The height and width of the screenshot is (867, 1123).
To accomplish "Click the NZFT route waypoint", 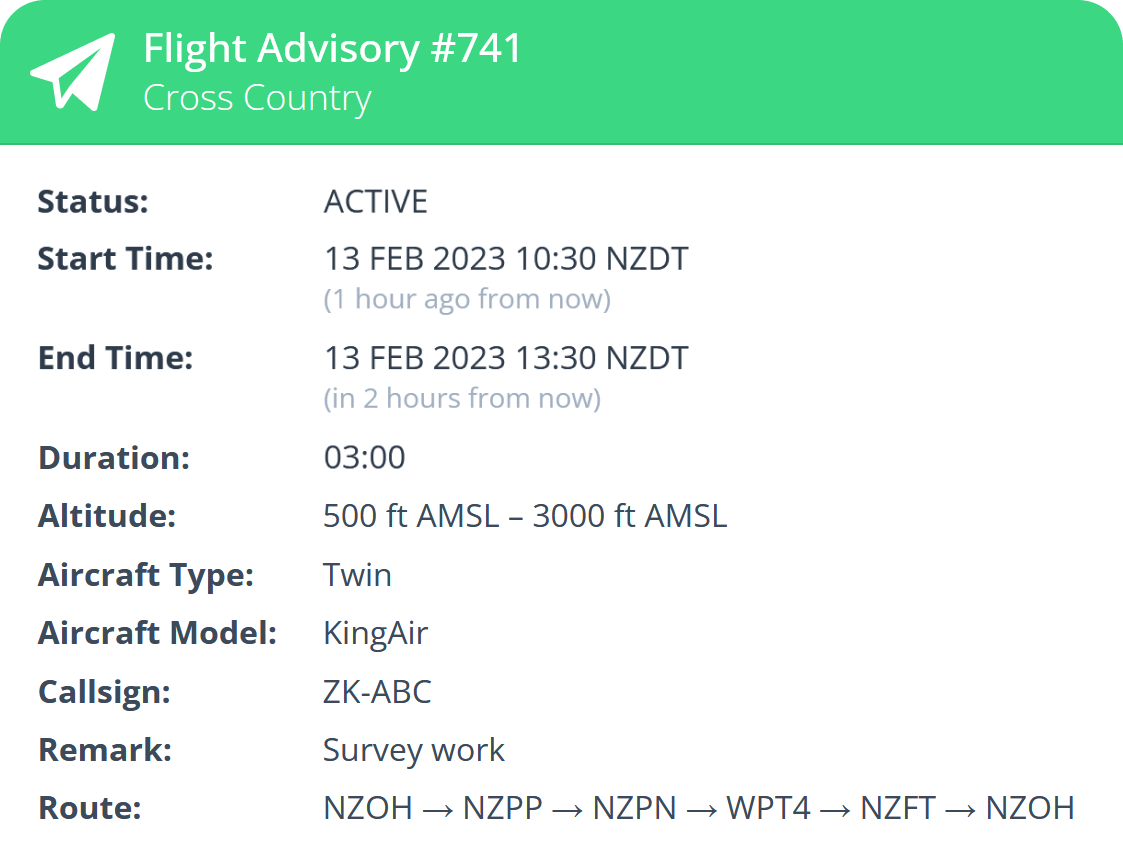I will point(897,809).
